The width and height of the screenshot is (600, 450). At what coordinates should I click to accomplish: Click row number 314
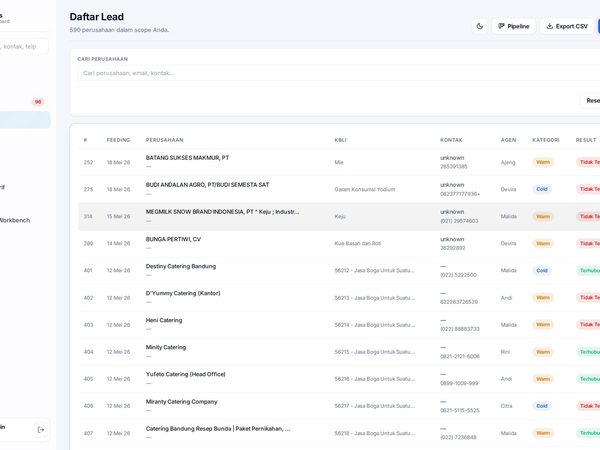pos(88,217)
